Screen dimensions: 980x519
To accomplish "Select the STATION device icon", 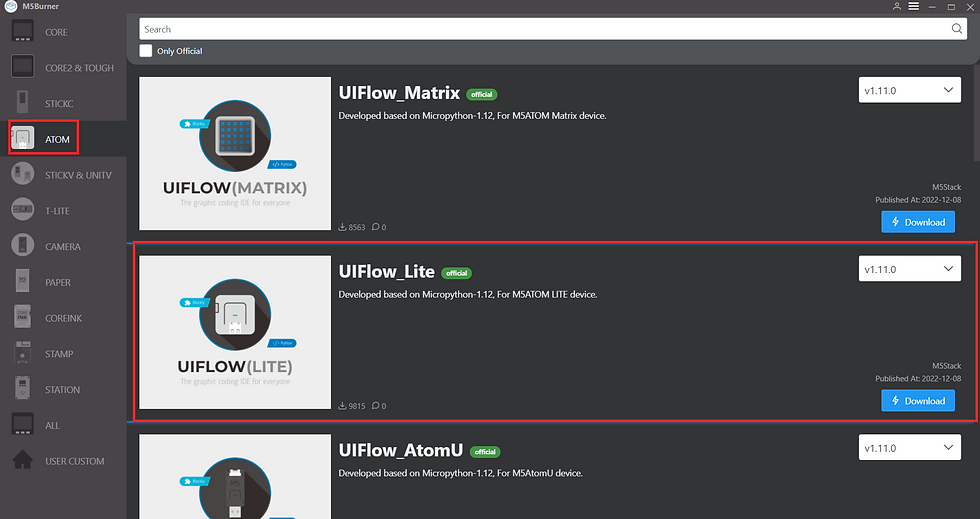I will tap(22, 388).
